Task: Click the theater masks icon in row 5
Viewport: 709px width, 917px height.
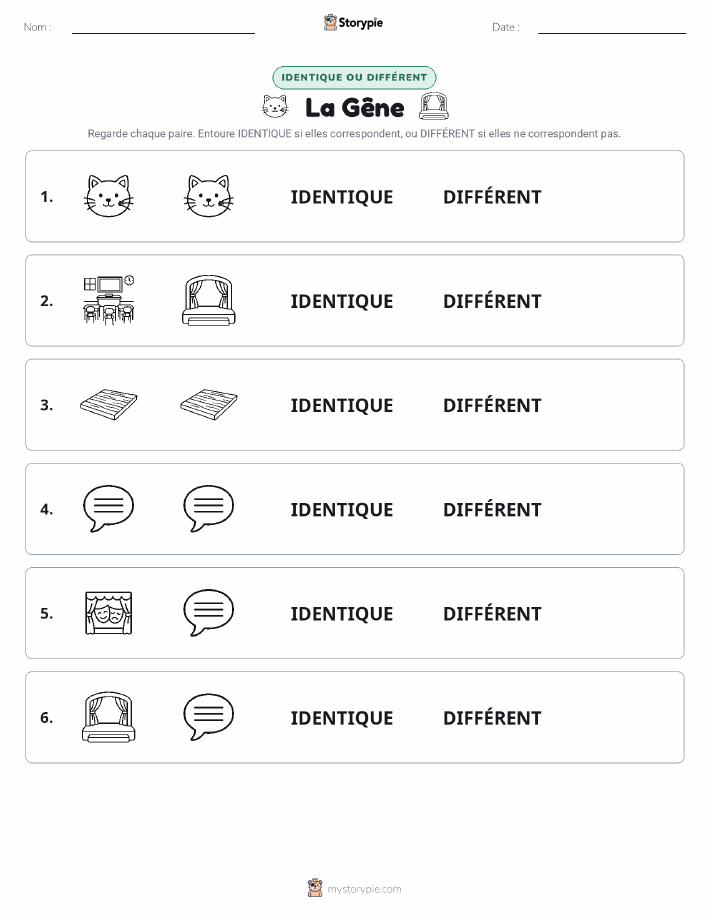Action: point(109,613)
